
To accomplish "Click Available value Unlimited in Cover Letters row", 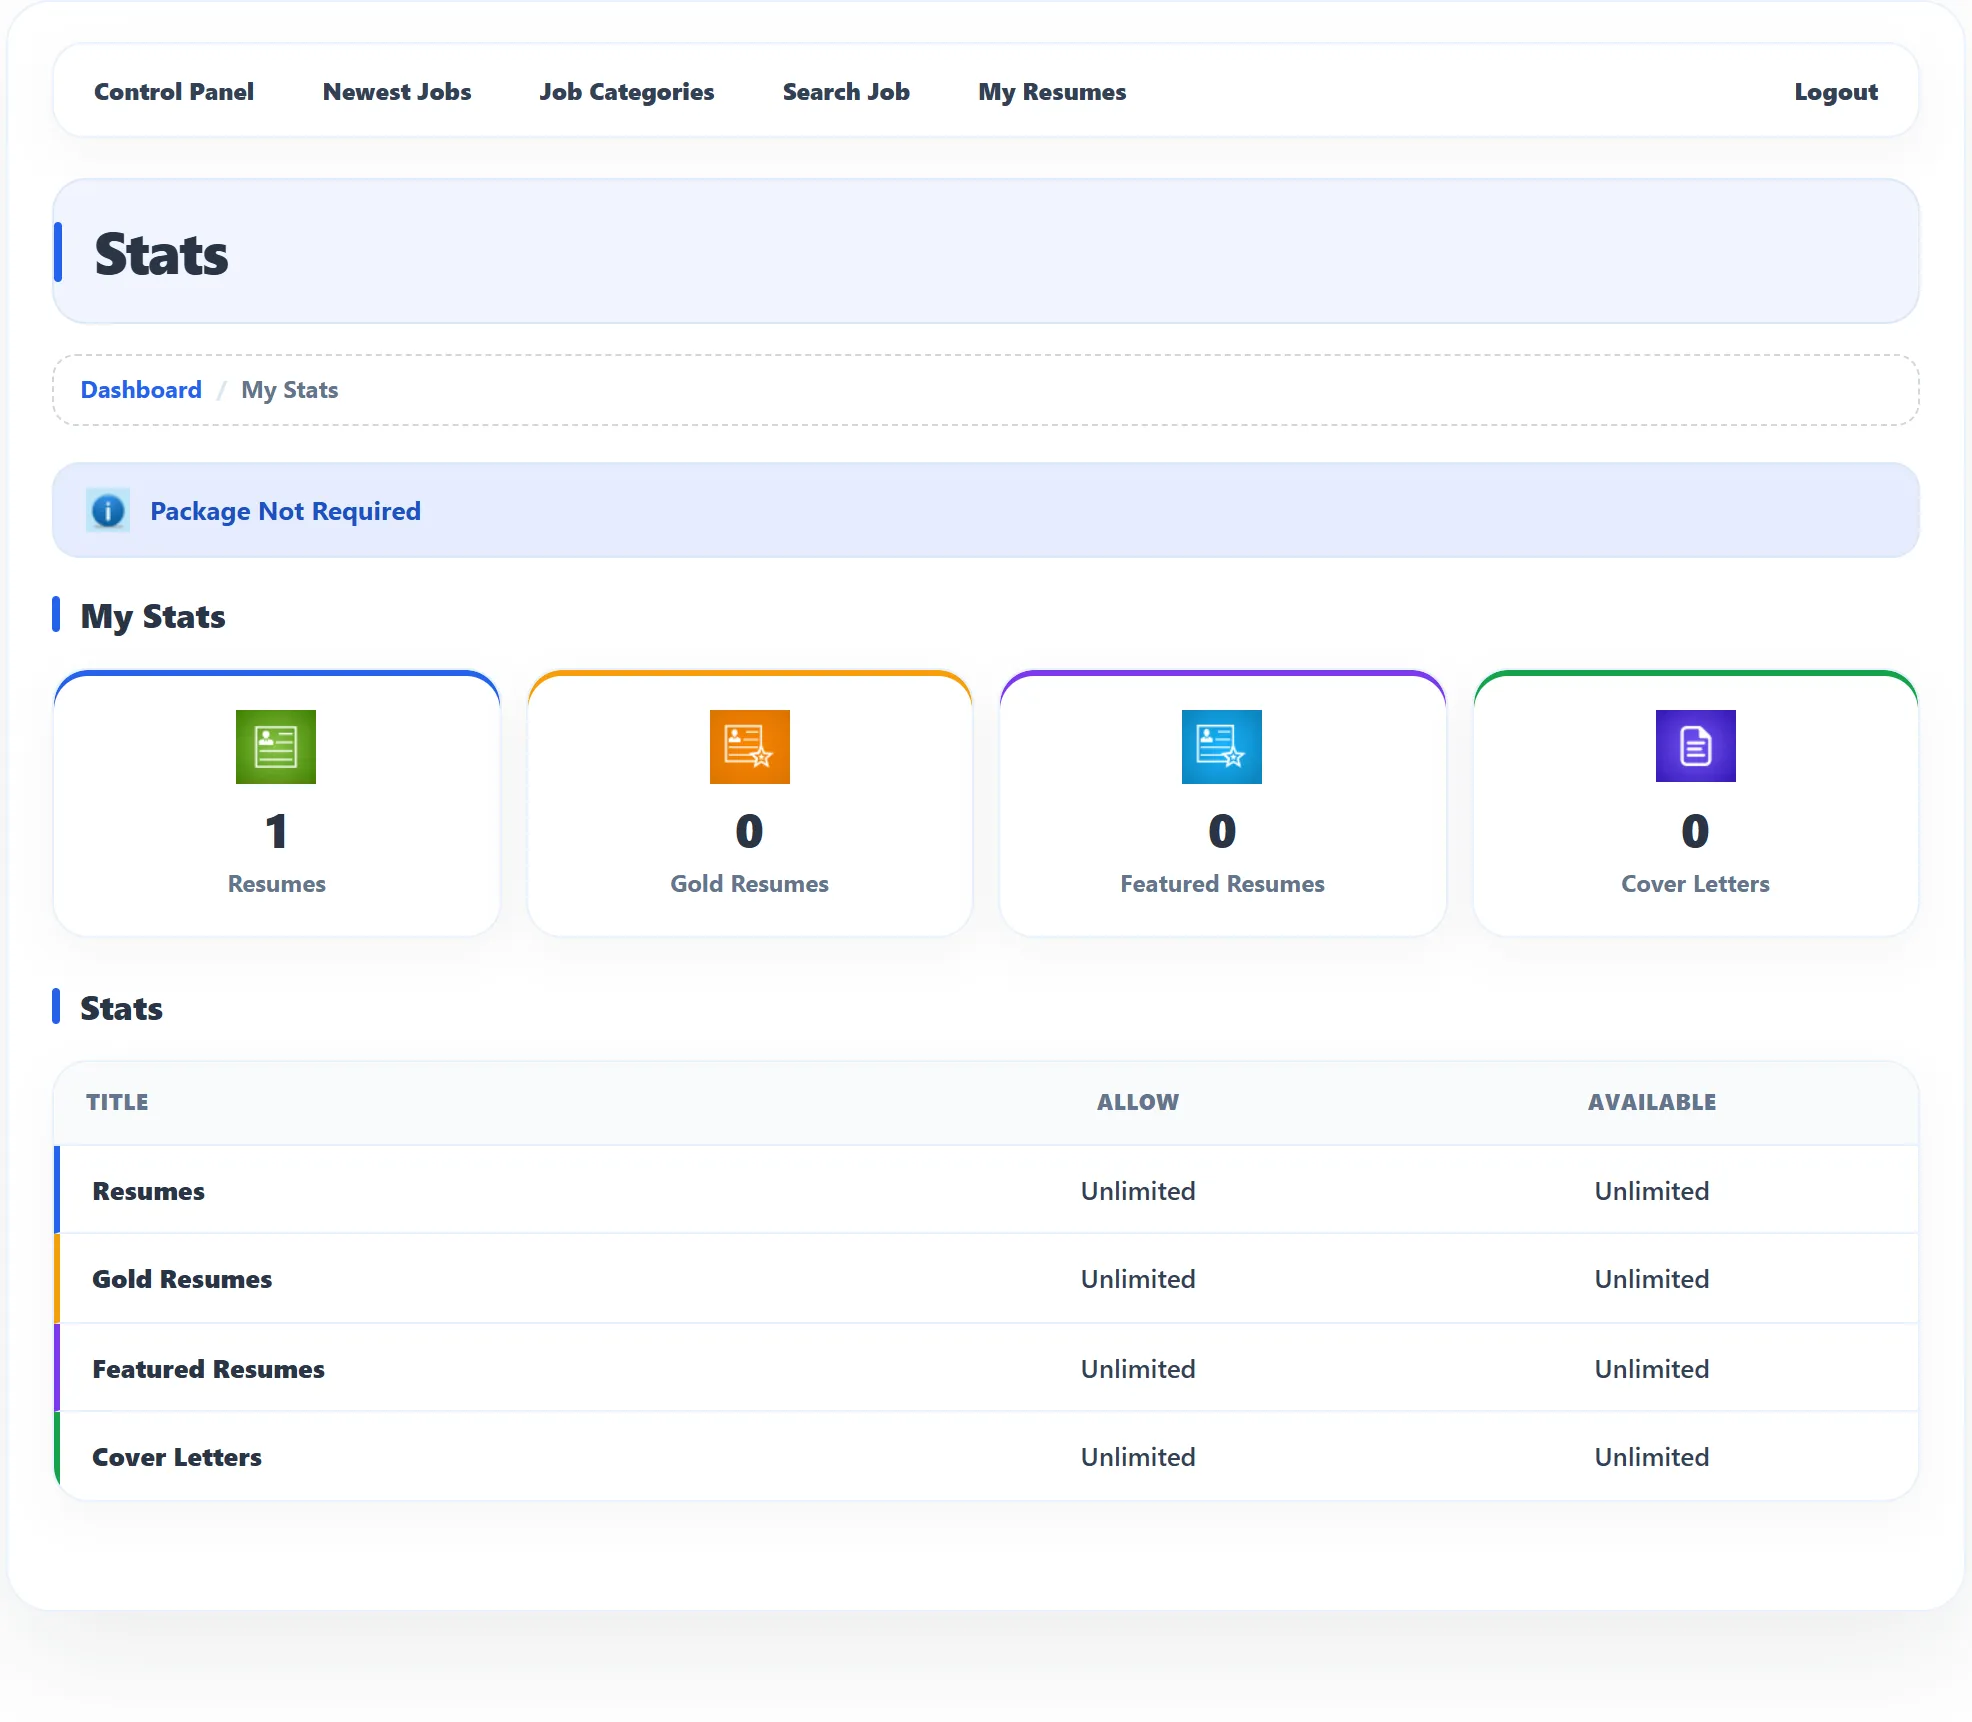I will [1652, 1457].
